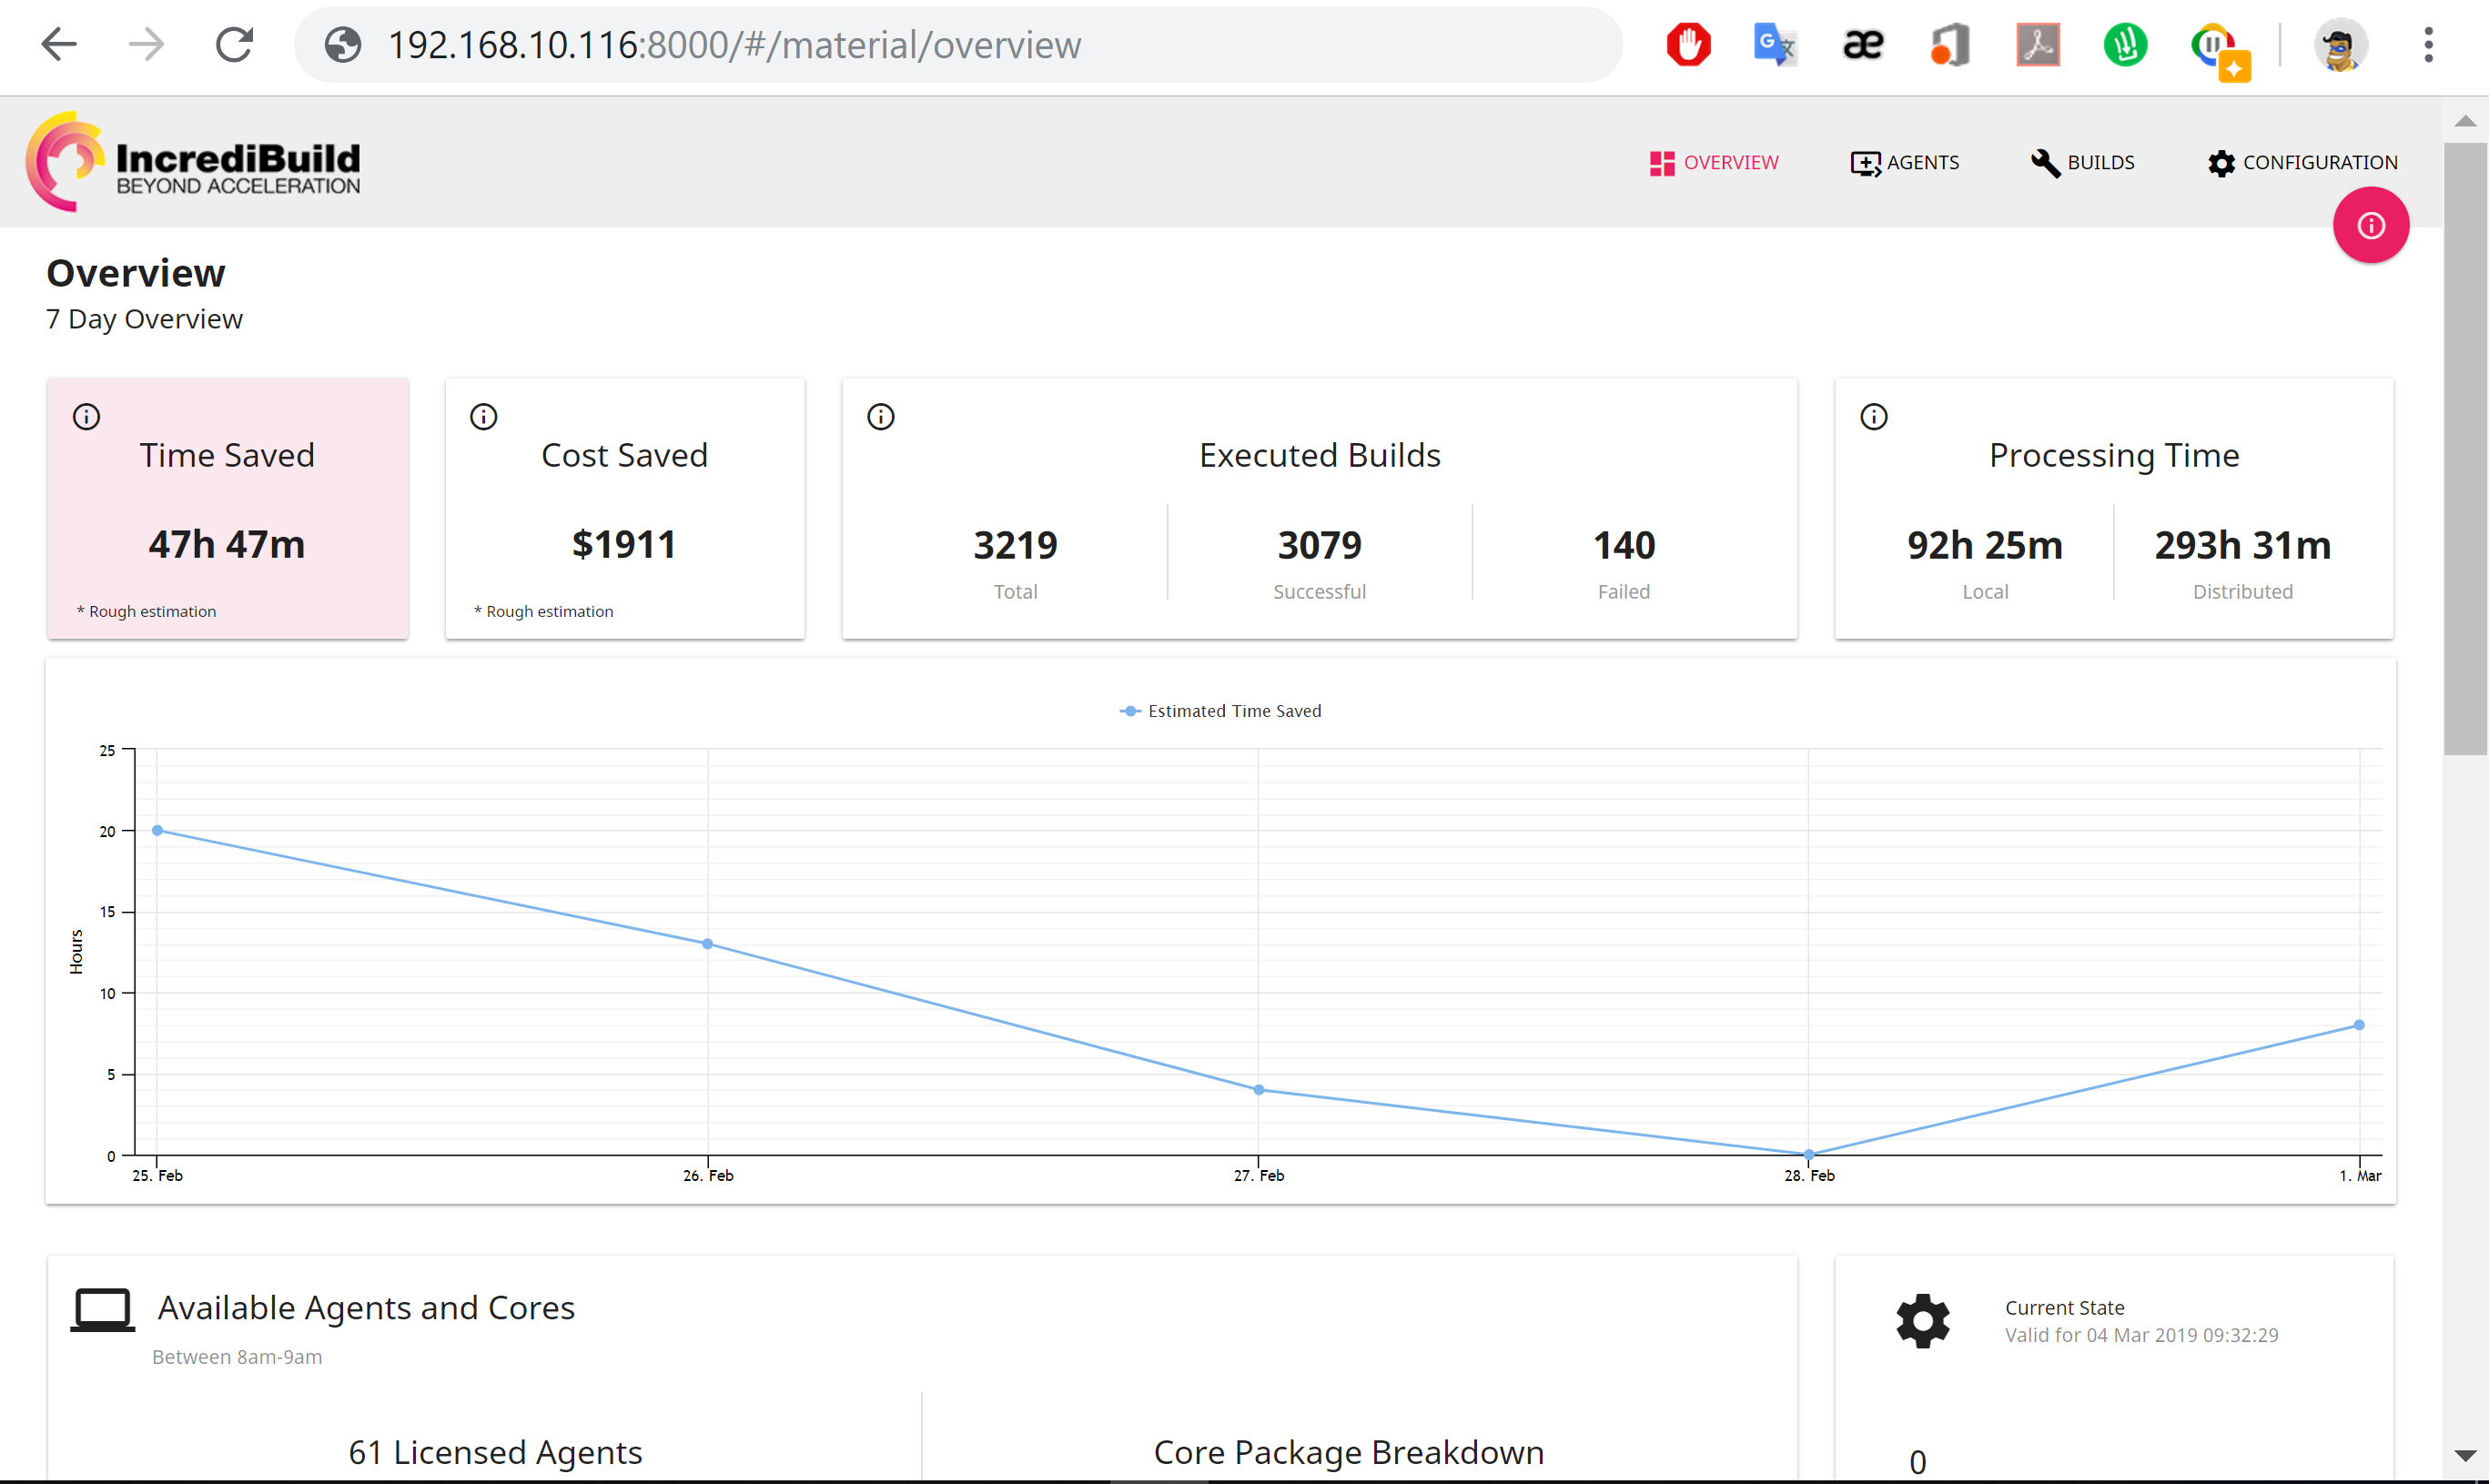Open Time Saved card info icon
This screenshot has height=1484, width=2489.
pos(87,417)
